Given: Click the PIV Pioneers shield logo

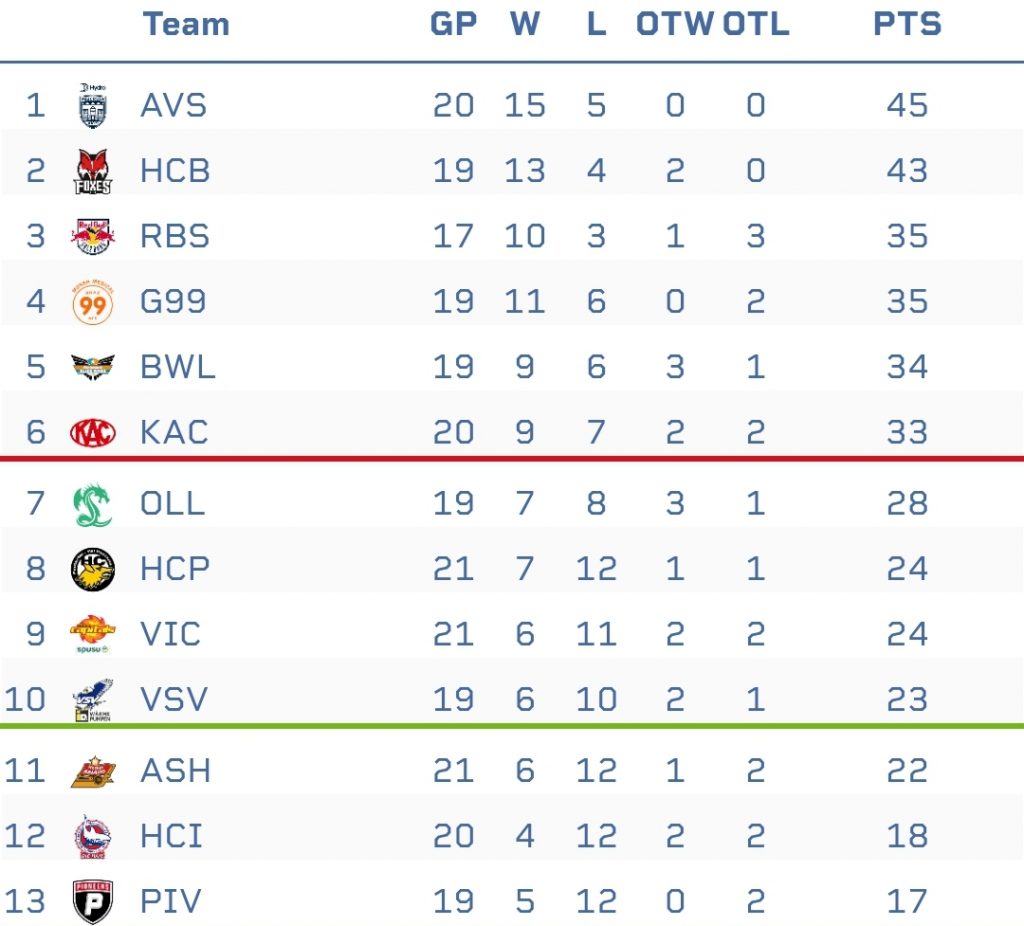Looking at the screenshot, I should pos(93,902).
